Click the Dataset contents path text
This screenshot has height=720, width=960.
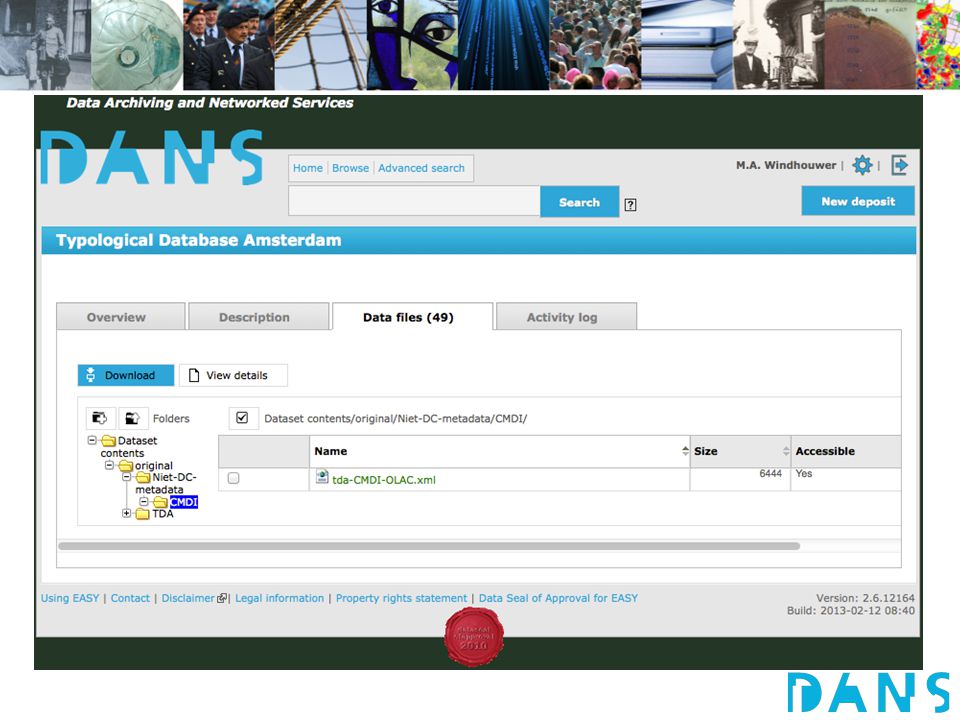pos(396,419)
